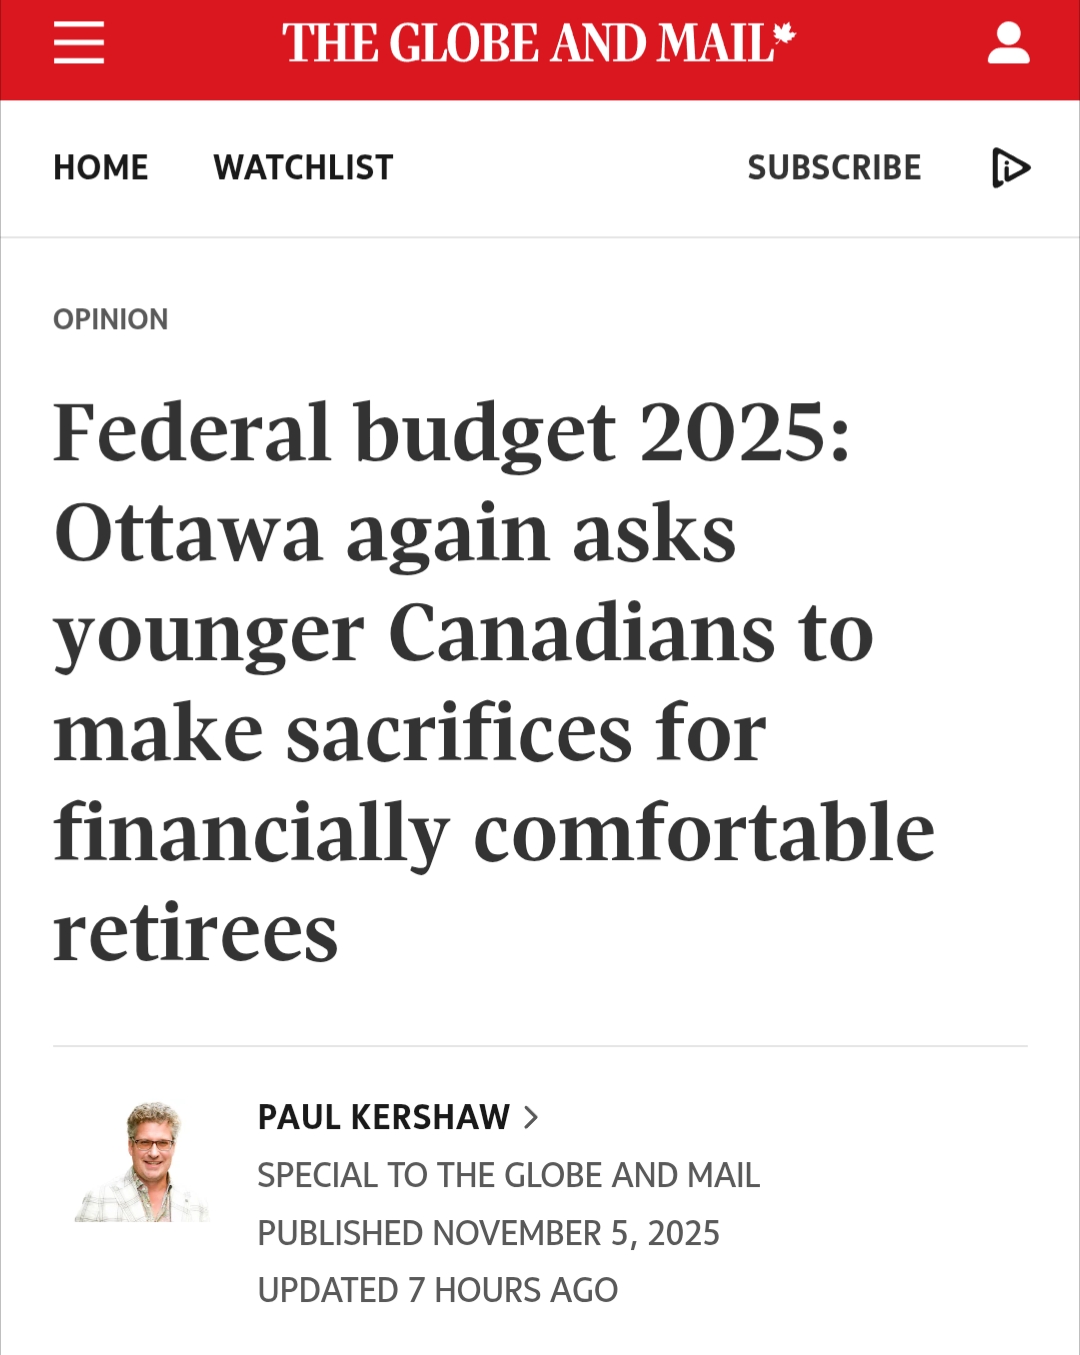This screenshot has width=1080, height=1355.
Task: Click the Federal budget 2025 headline
Action: tap(452, 432)
